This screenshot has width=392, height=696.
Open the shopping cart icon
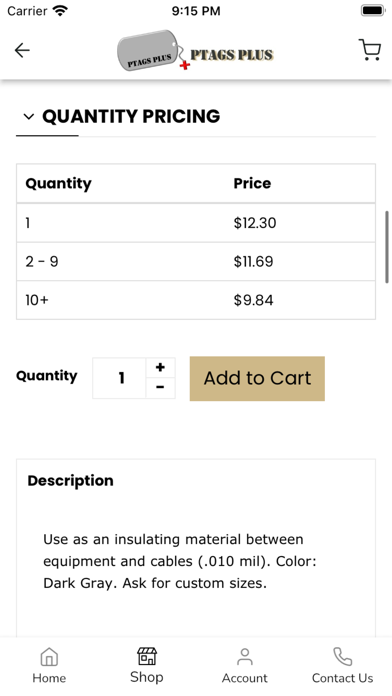tap(369, 50)
